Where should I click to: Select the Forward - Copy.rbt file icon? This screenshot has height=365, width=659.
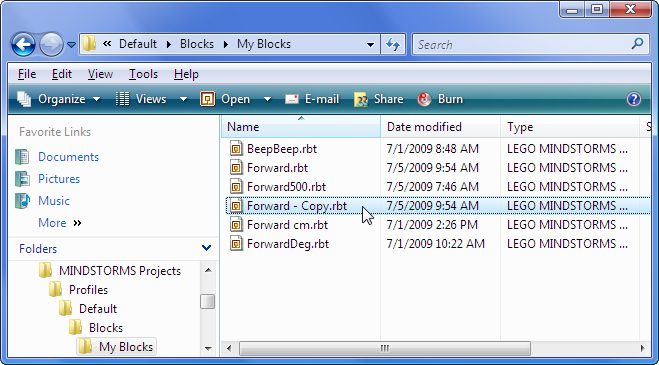(x=237, y=206)
